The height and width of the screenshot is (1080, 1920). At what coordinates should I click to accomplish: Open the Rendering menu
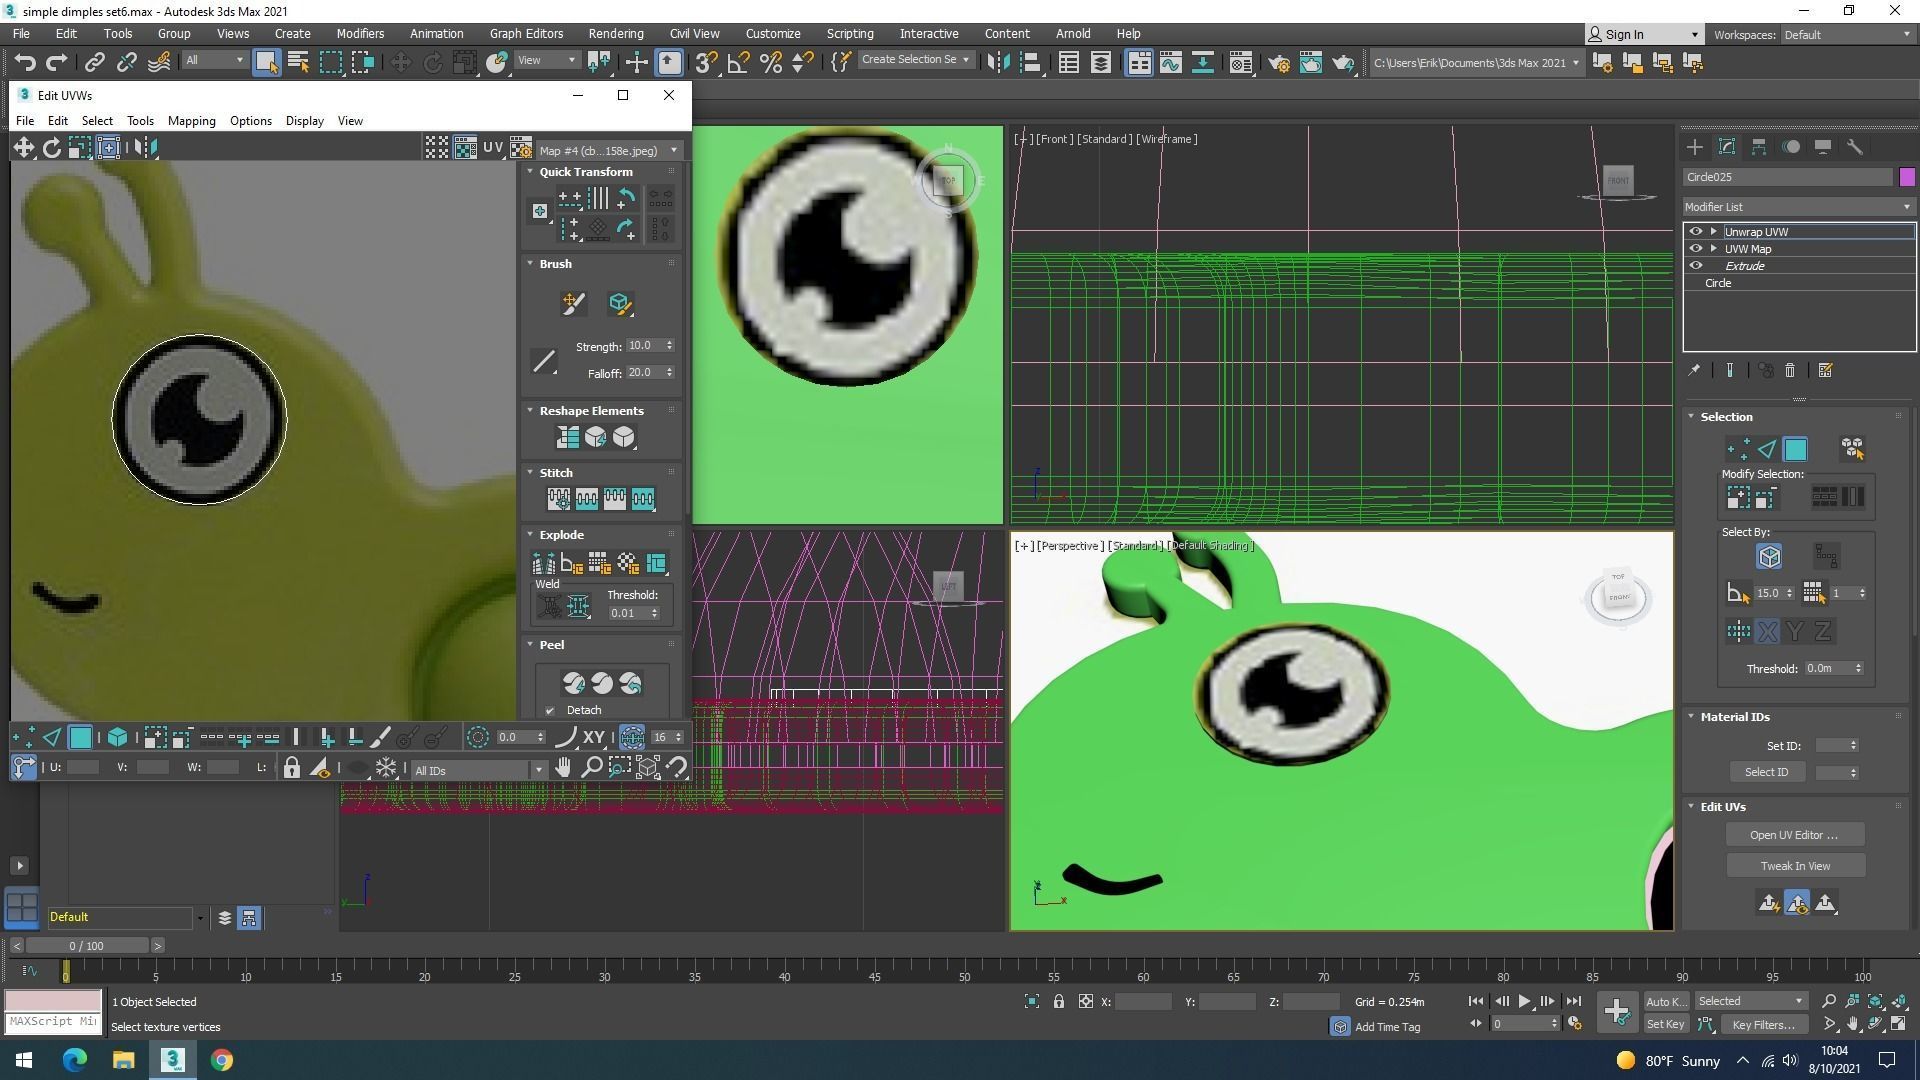[615, 33]
